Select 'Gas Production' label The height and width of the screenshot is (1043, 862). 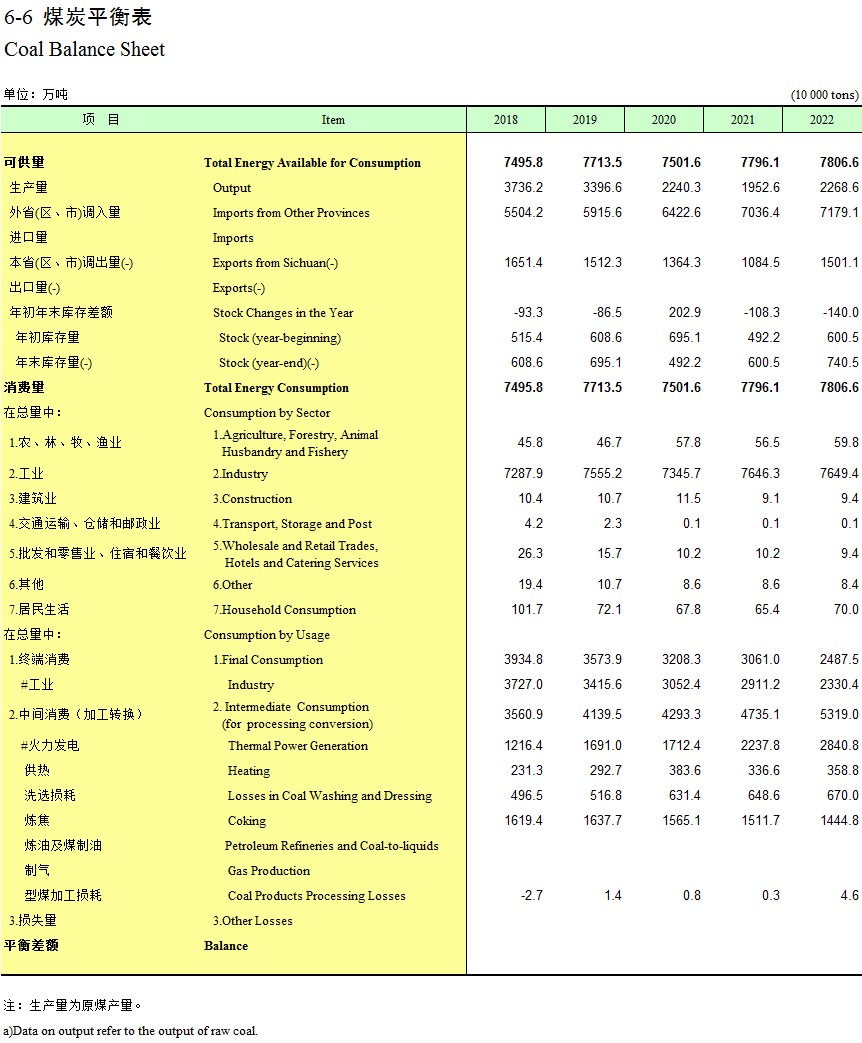click(269, 871)
